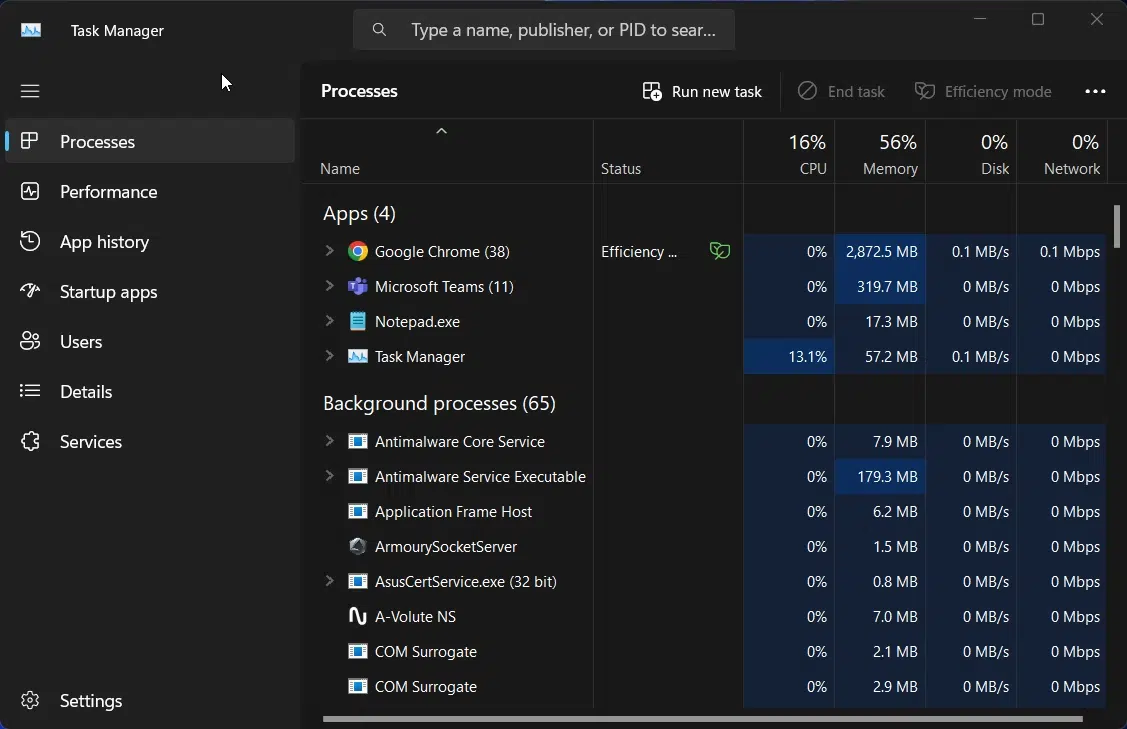1127x729 pixels.
Task: Sort by the Memory column header
Action: click(x=880, y=152)
